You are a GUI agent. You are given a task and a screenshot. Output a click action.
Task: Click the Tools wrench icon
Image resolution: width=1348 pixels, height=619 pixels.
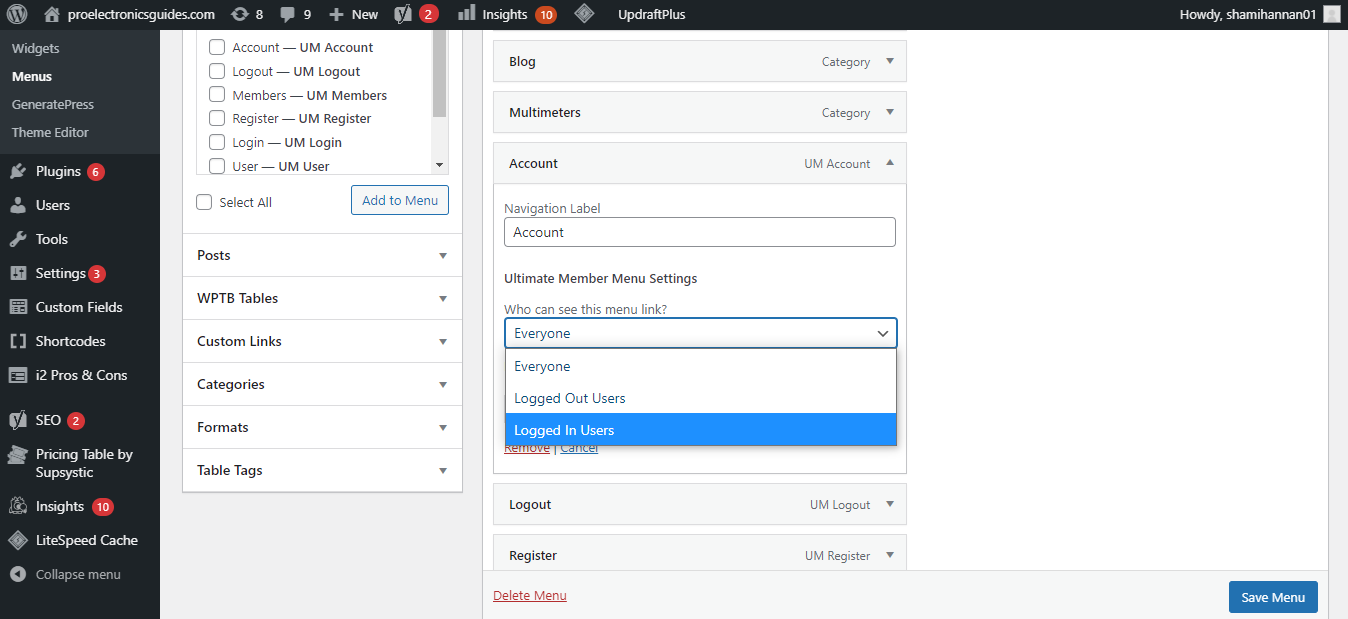tap(18, 240)
